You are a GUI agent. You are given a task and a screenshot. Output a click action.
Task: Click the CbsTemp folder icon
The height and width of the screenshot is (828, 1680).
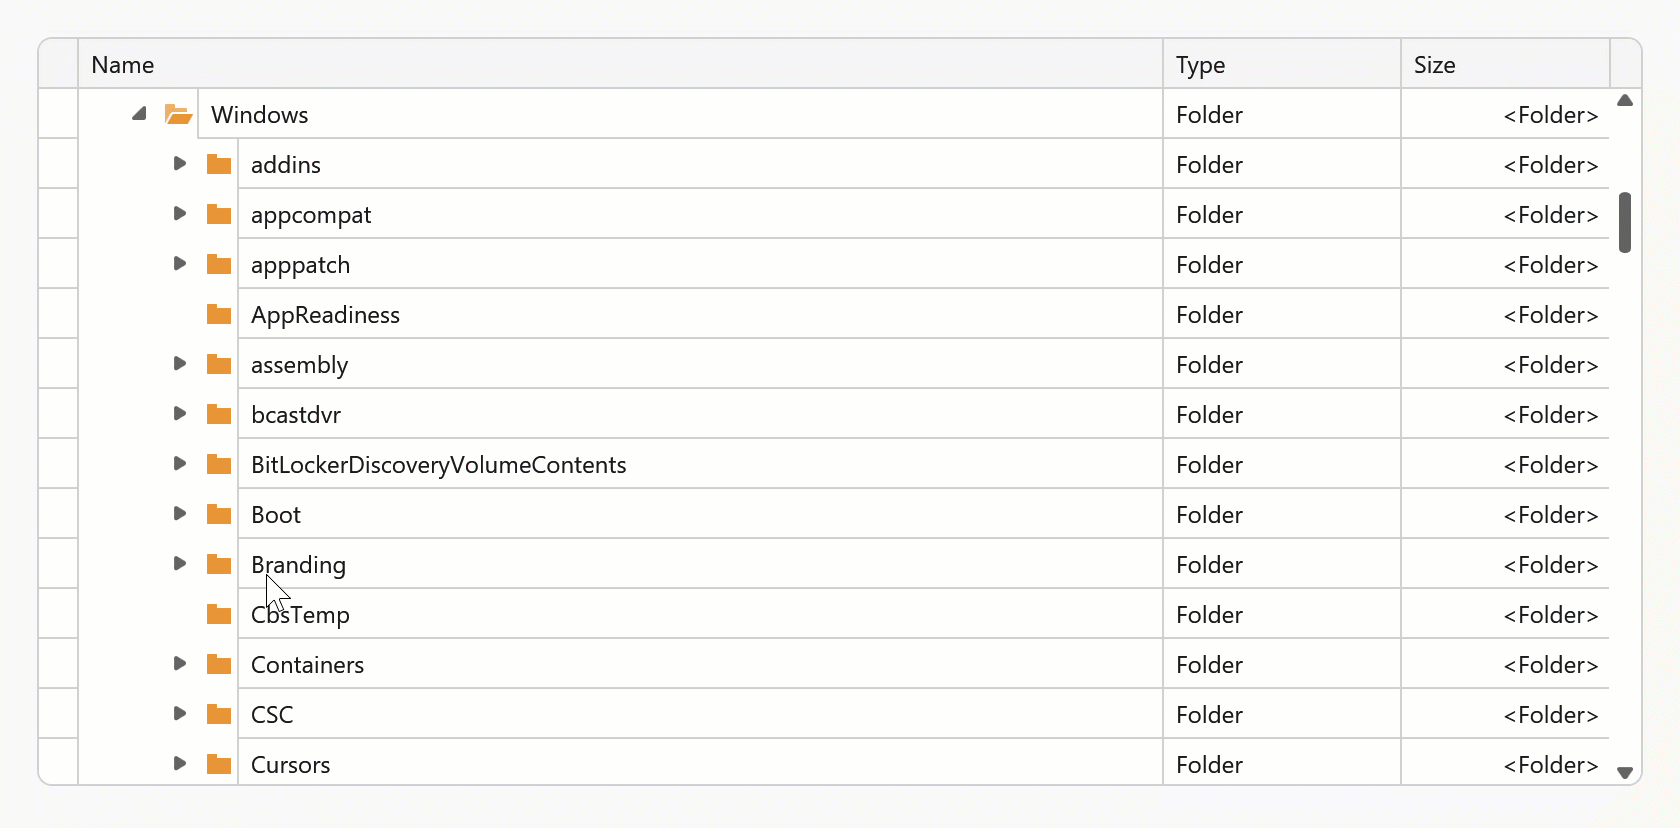point(218,613)
